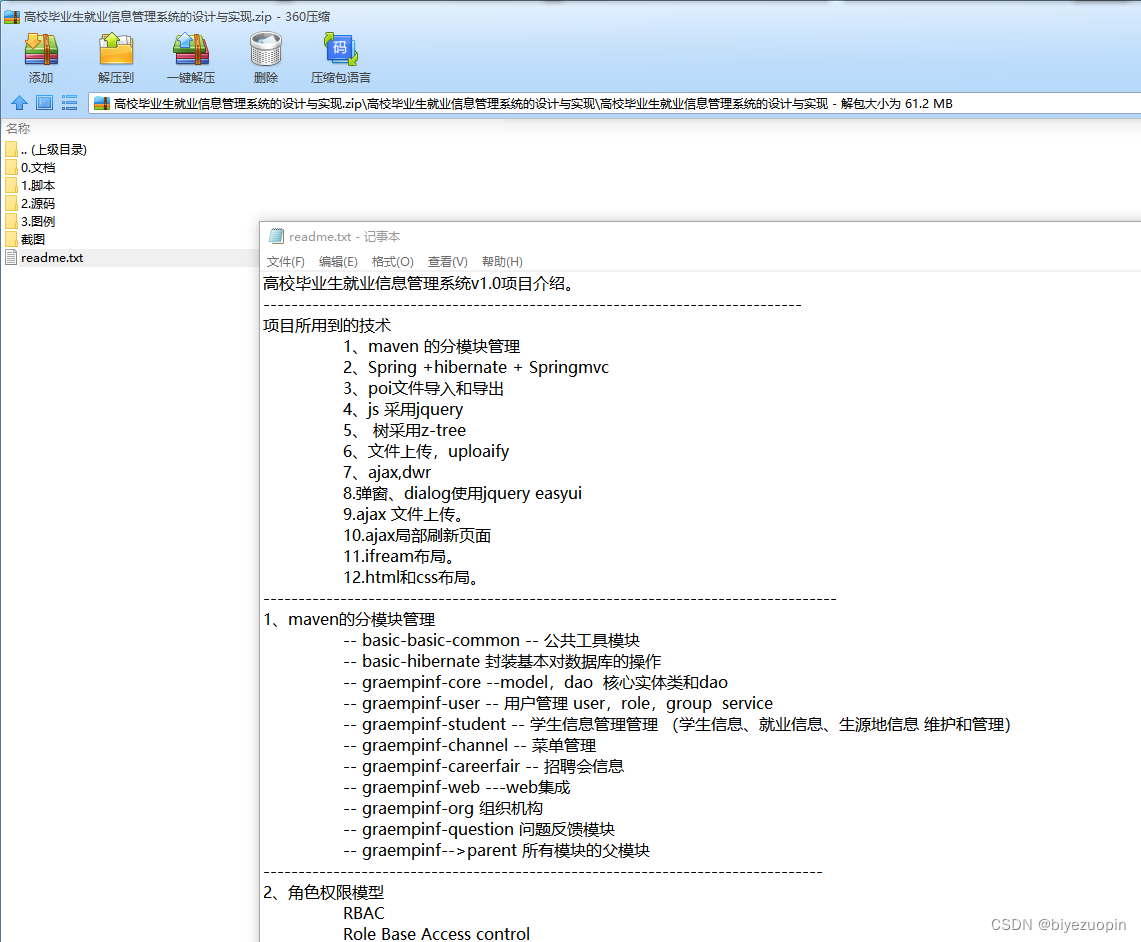Click the line poi文件导入和导出

(424, 388)
